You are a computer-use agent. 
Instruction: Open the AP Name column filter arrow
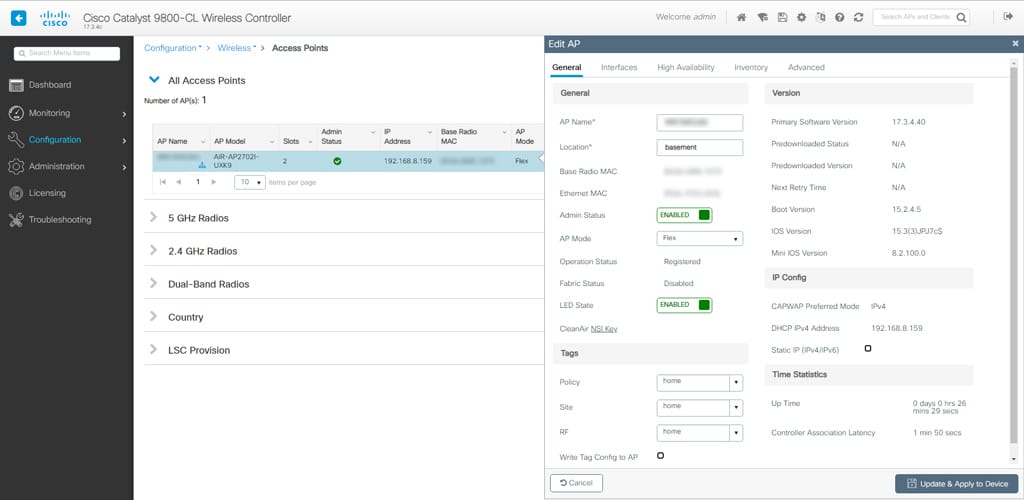[202, 142]
